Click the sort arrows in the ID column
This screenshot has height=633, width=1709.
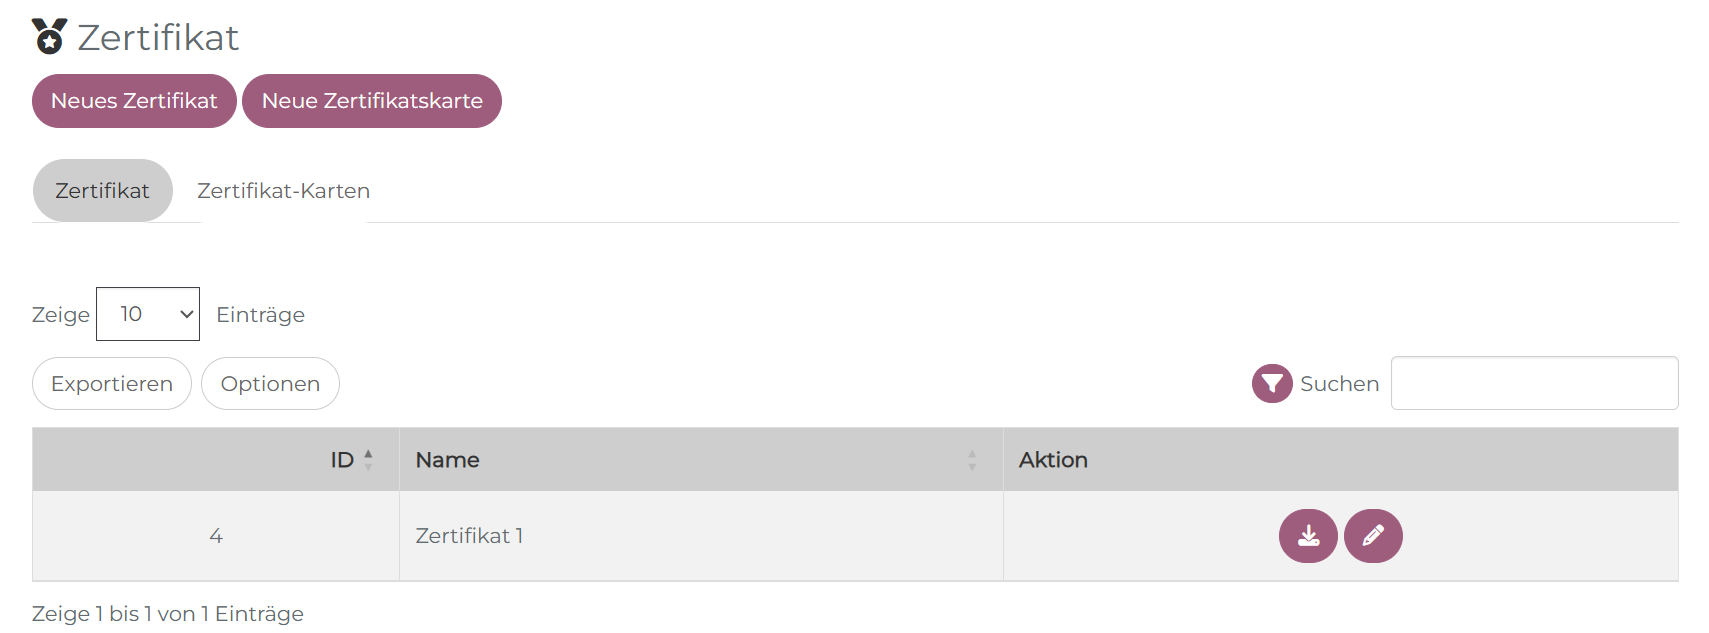click(369, 460)
